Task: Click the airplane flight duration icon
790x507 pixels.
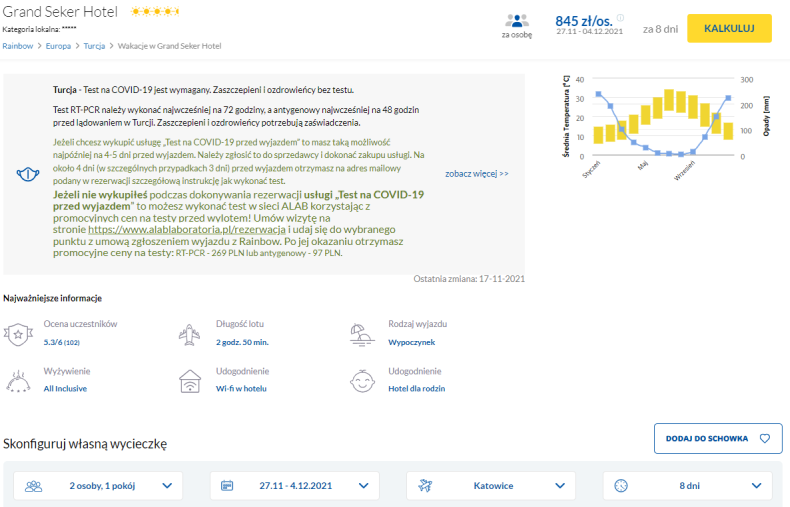Action: (x=189, y=335)
